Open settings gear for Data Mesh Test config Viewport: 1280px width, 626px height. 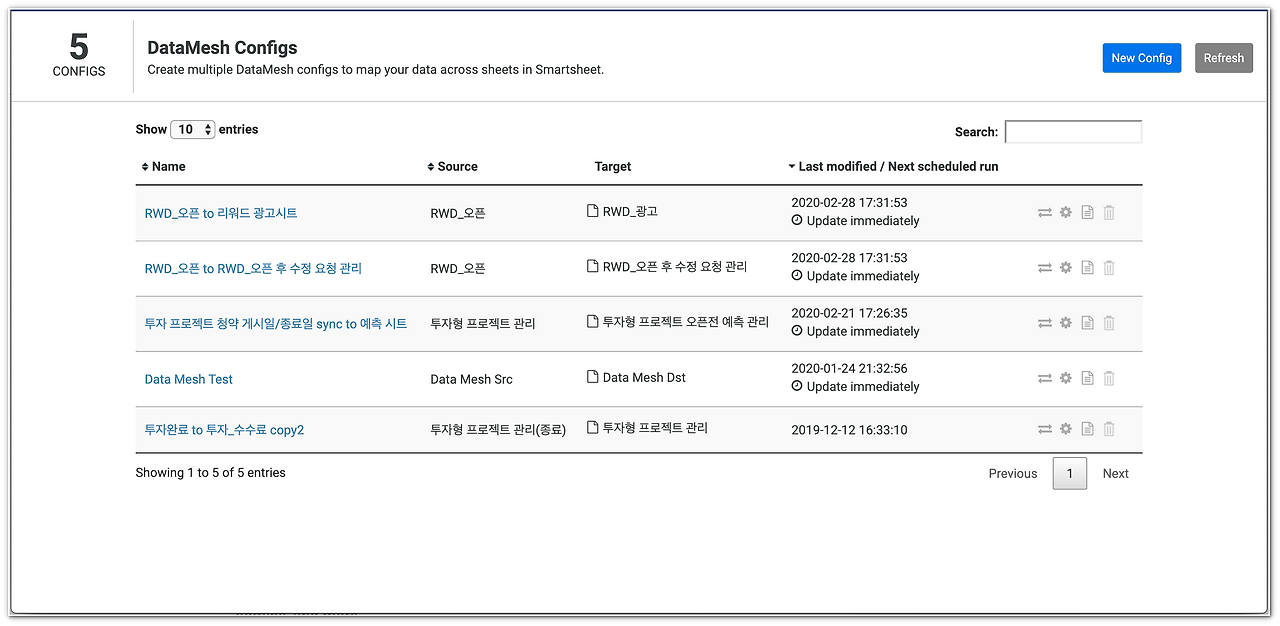point(1065,378)
